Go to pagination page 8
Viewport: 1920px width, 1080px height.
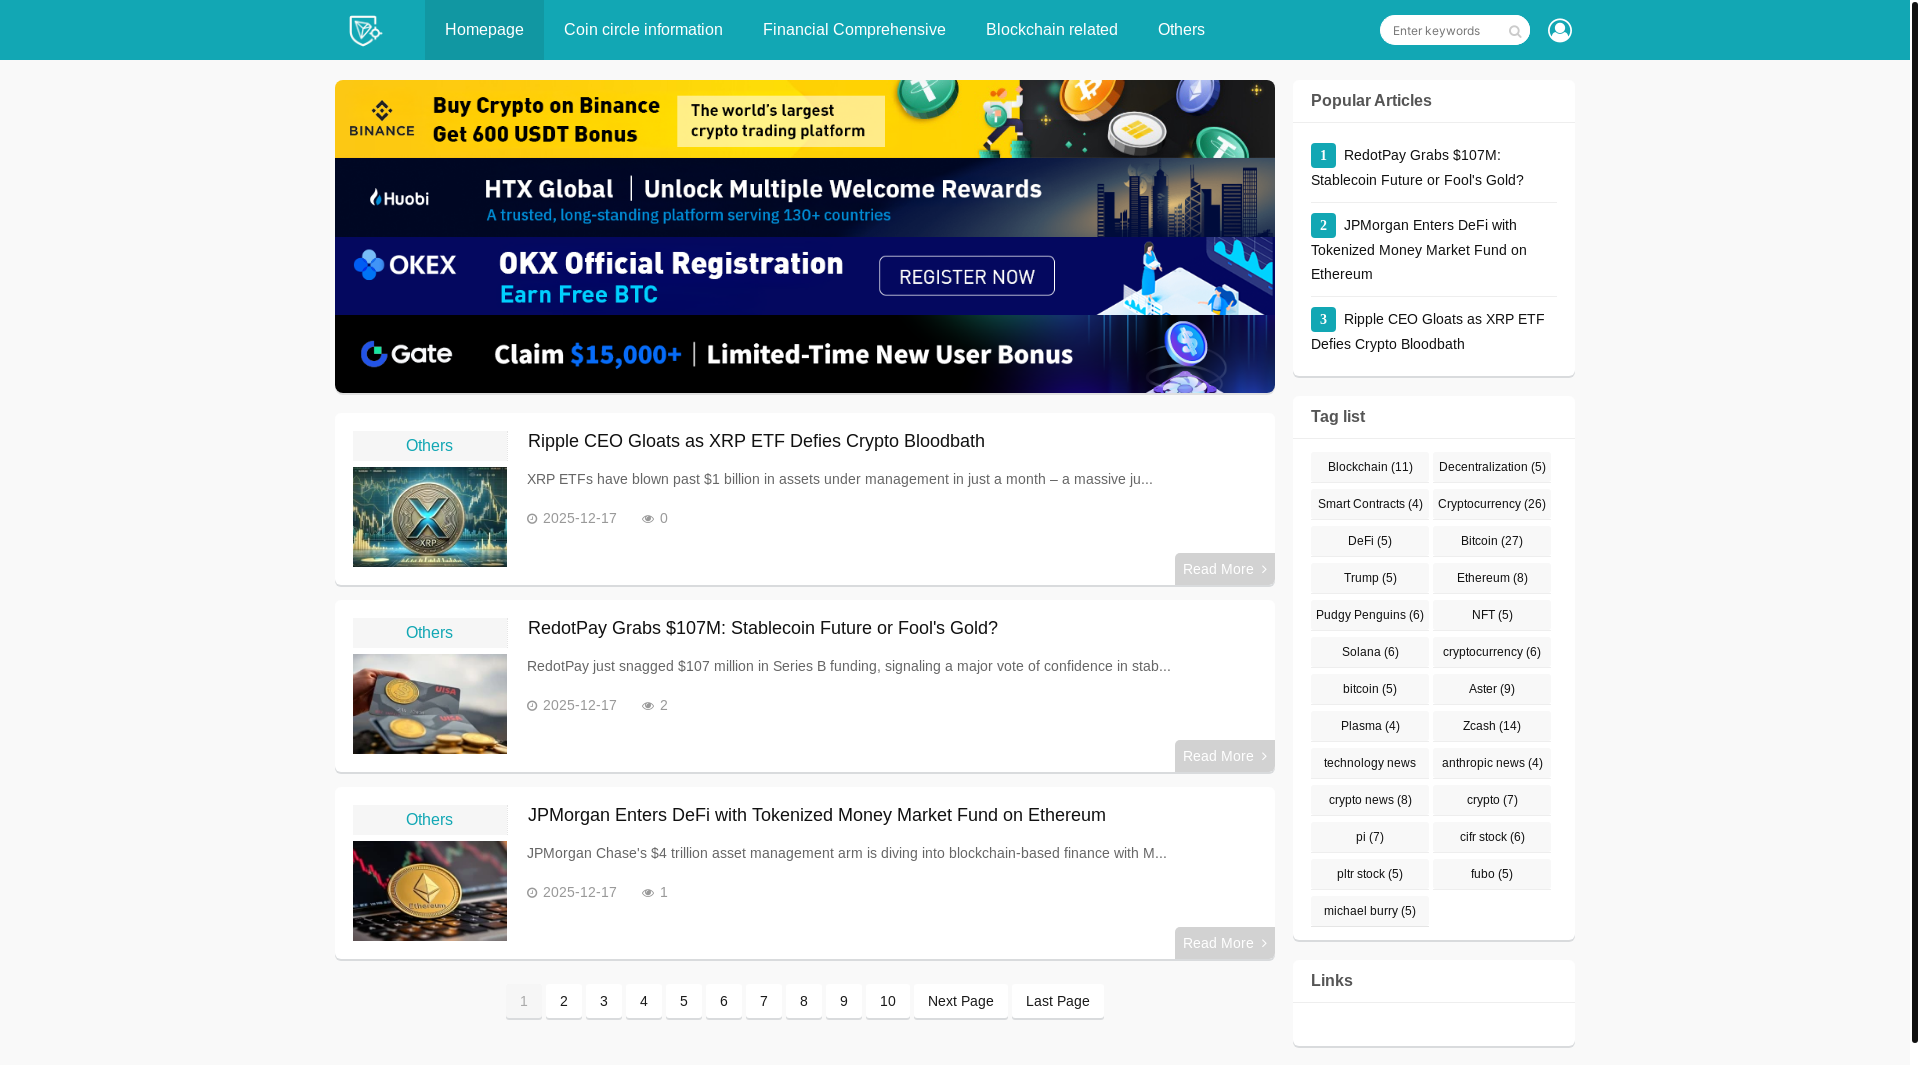coord(804,1001)
